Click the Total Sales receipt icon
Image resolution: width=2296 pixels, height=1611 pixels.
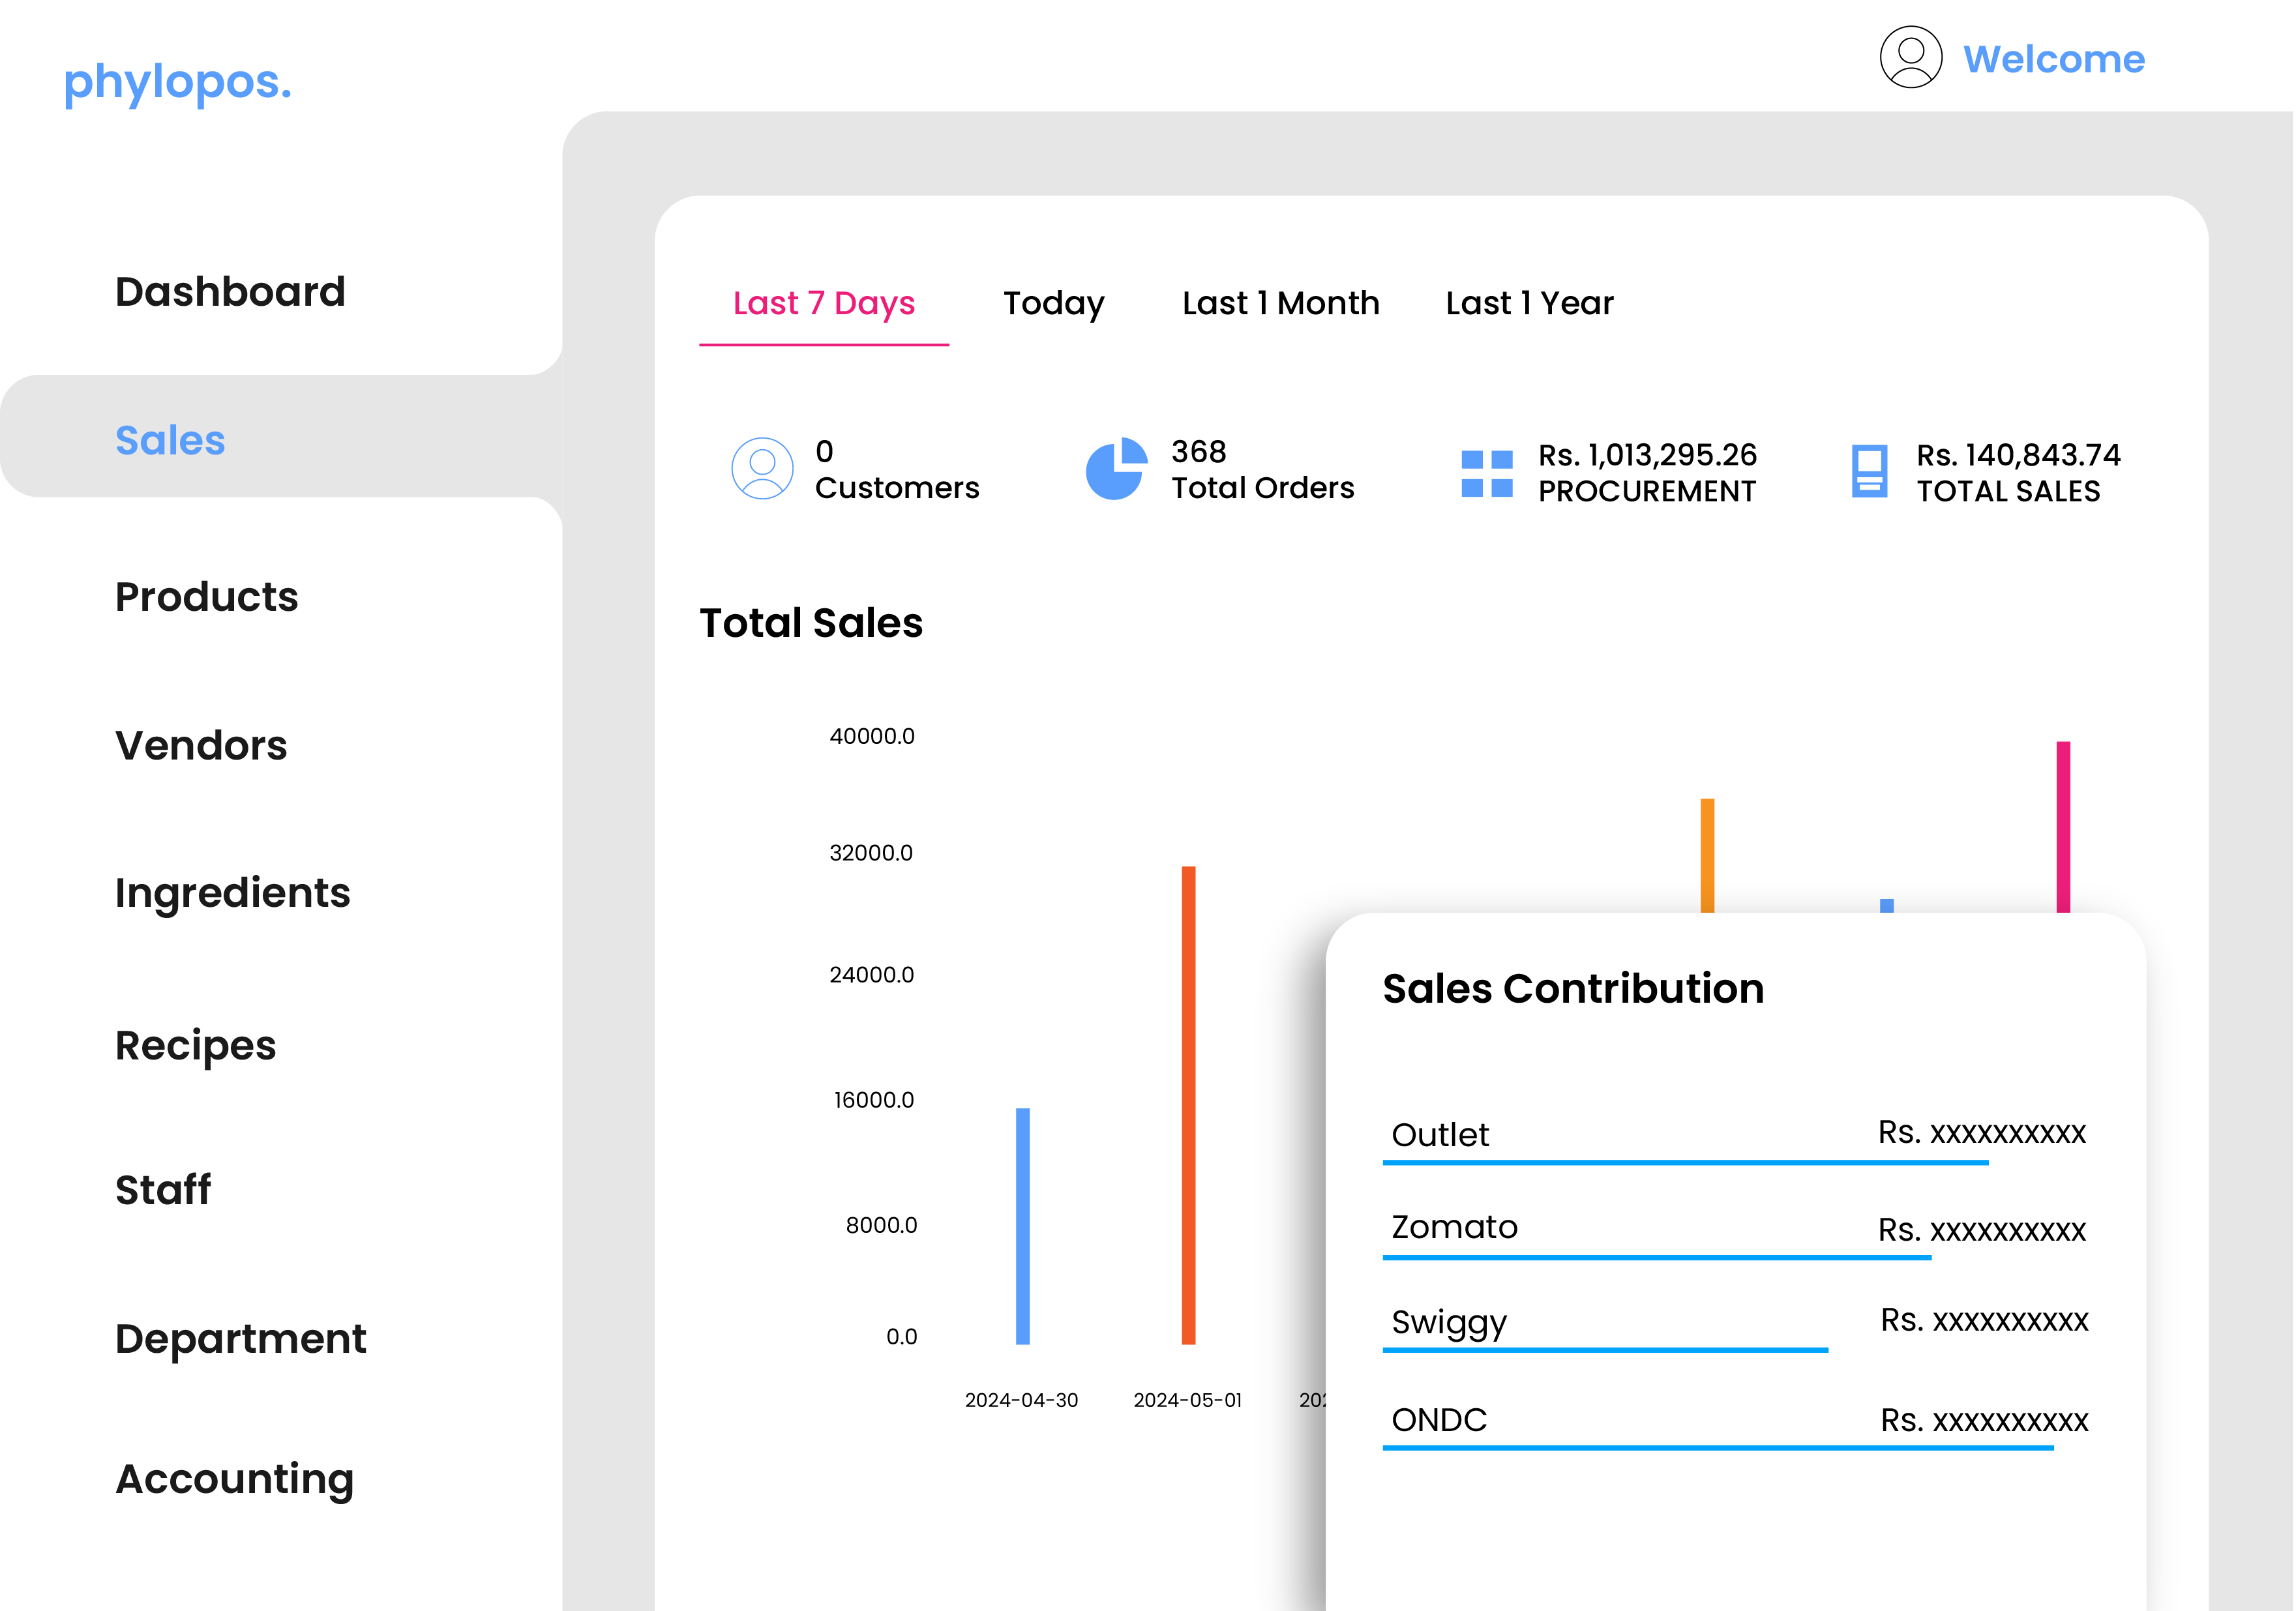pyautogui.click(x=1868, y=471)
